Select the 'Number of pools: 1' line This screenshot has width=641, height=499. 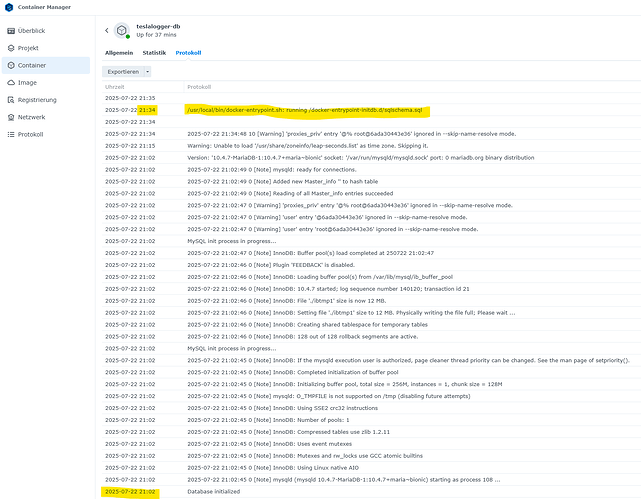(x=371, y=420)
